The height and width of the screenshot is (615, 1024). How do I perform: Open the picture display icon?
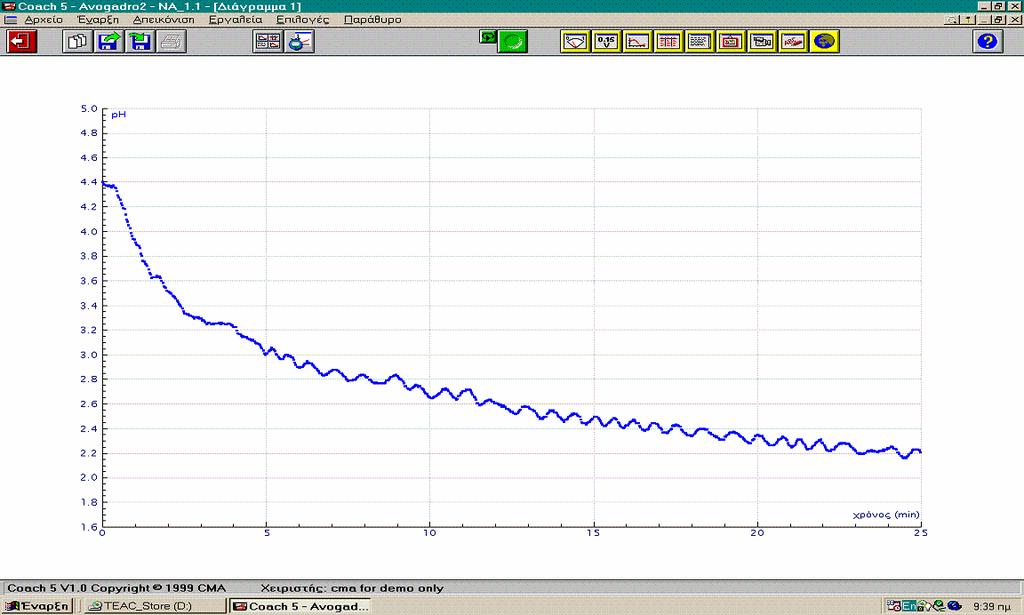[x=731, y=42]
